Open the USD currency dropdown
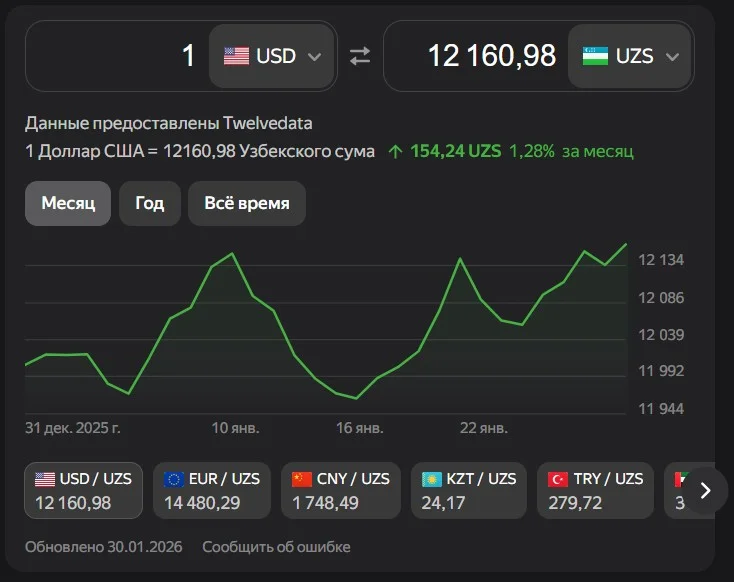Screen dimensions: 734x582 [x=272, y=56]
